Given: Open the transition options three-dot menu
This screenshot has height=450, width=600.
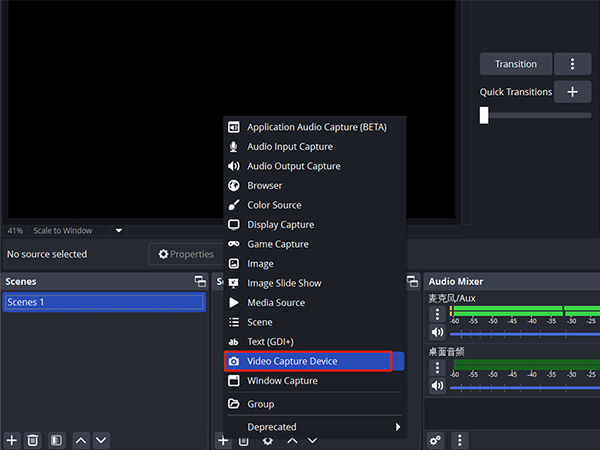Looking at the screenshot, I should [x=572, y=64].
